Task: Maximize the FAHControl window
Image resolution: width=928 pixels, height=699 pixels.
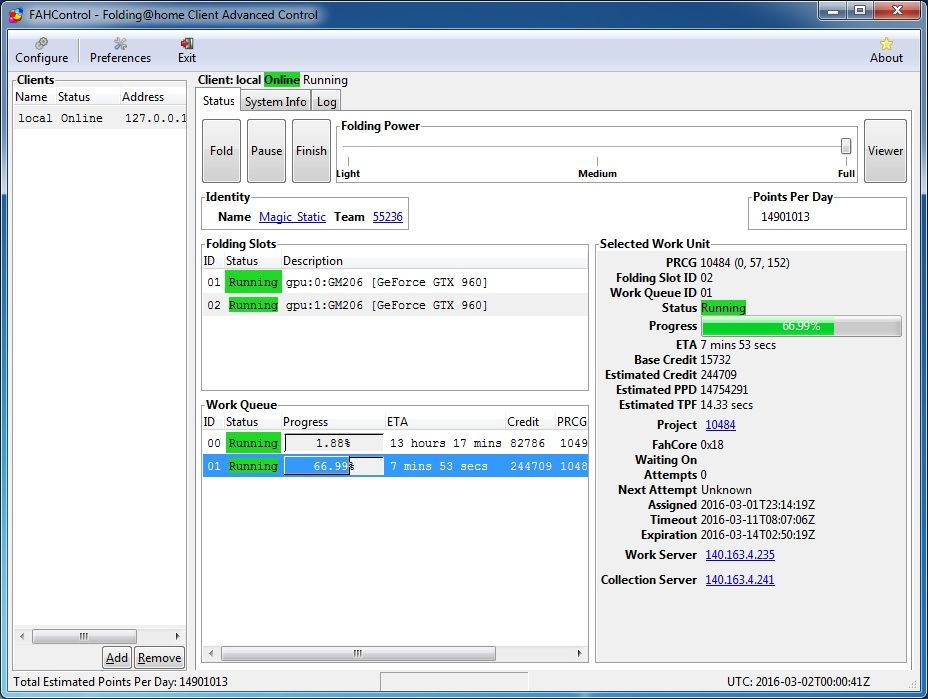Action: [860, 11]
